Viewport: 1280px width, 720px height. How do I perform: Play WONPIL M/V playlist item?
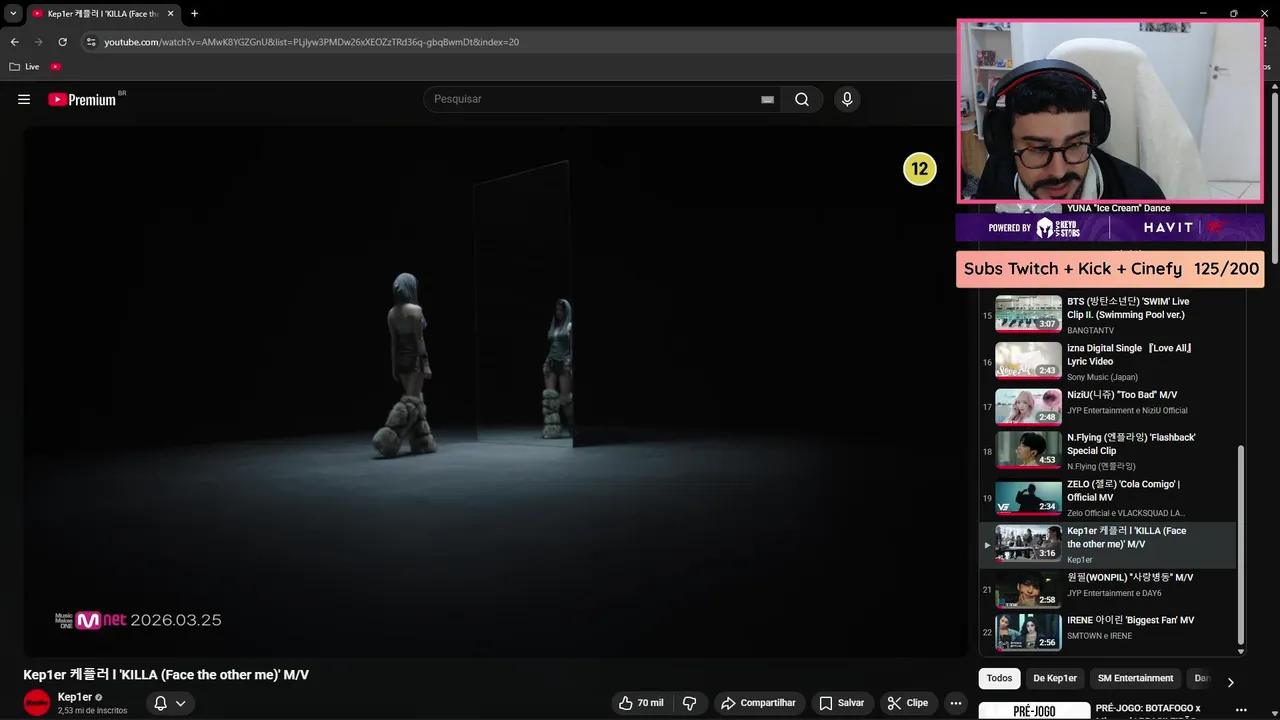click(x=1110, y=590)
